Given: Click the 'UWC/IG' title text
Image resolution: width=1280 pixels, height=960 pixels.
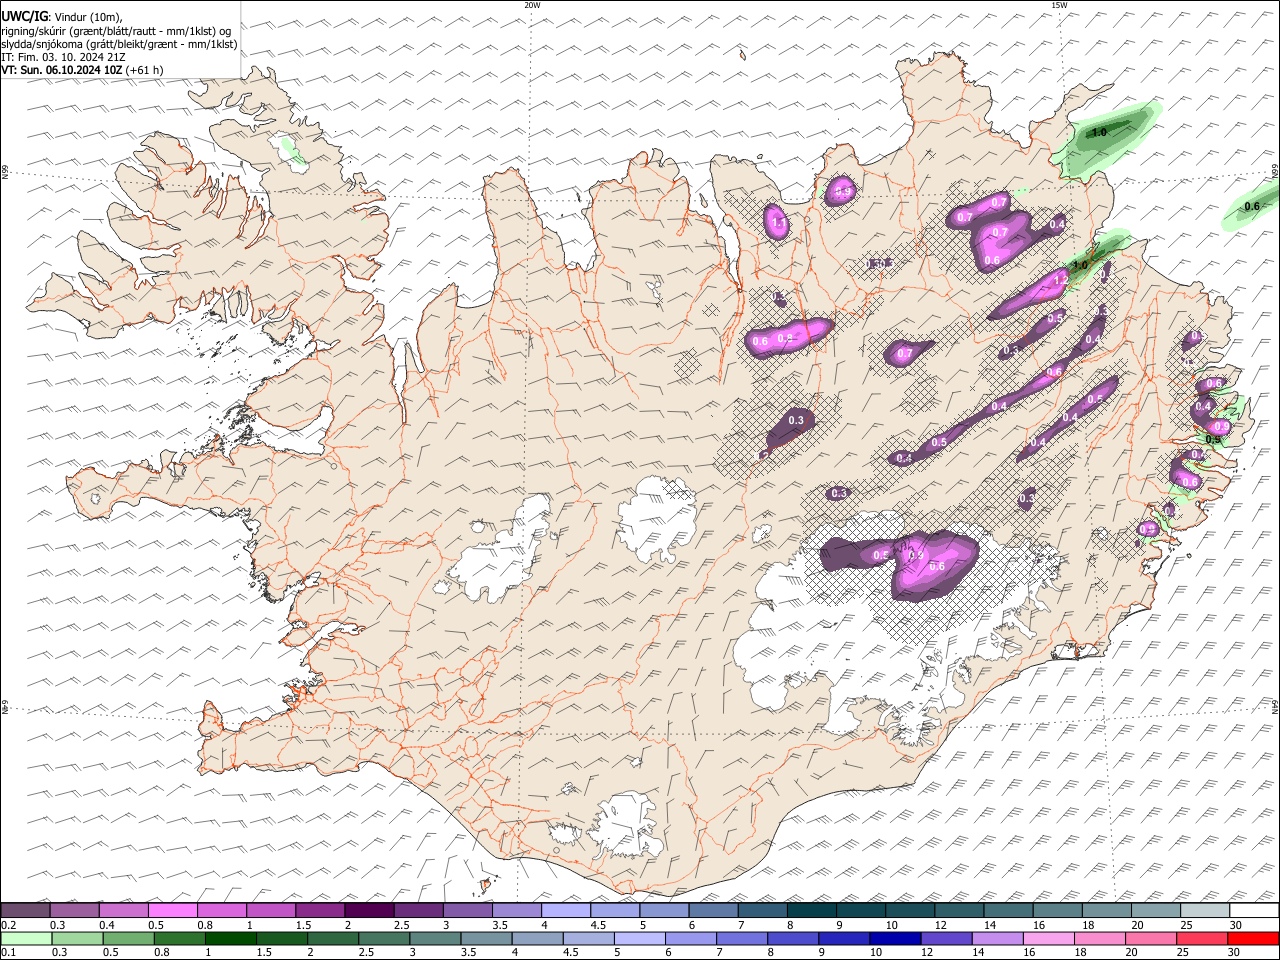Looking at the screenshot, I should click(24, 16).
